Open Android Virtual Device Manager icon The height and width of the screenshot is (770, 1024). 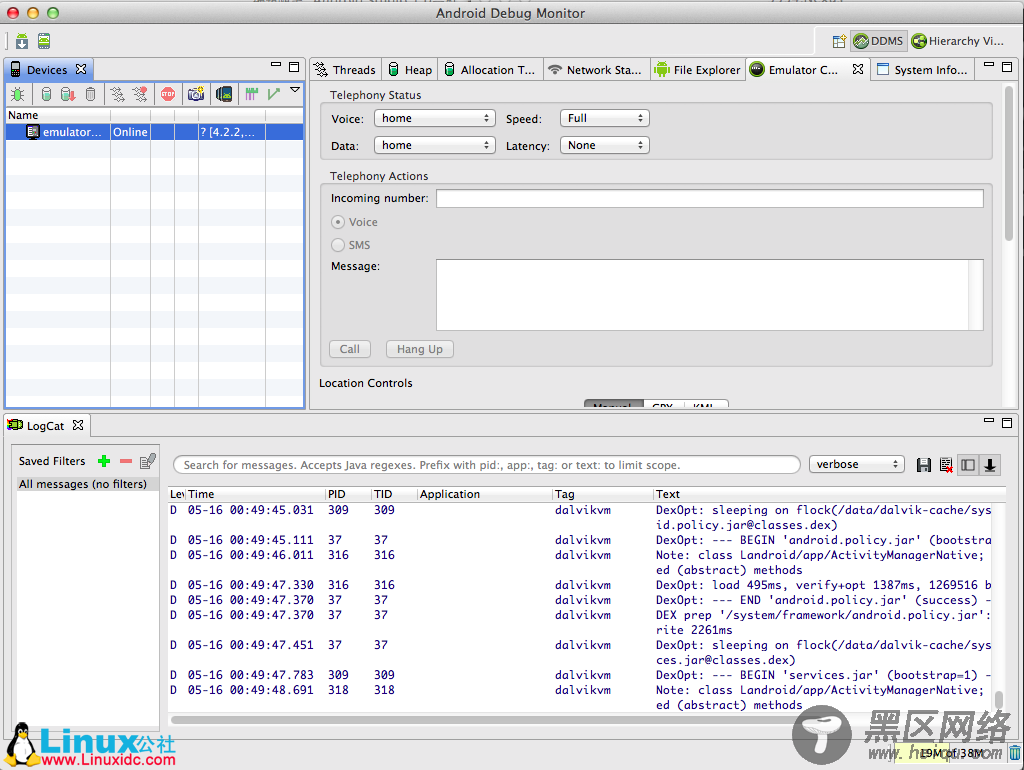click(x=44, y=41)
